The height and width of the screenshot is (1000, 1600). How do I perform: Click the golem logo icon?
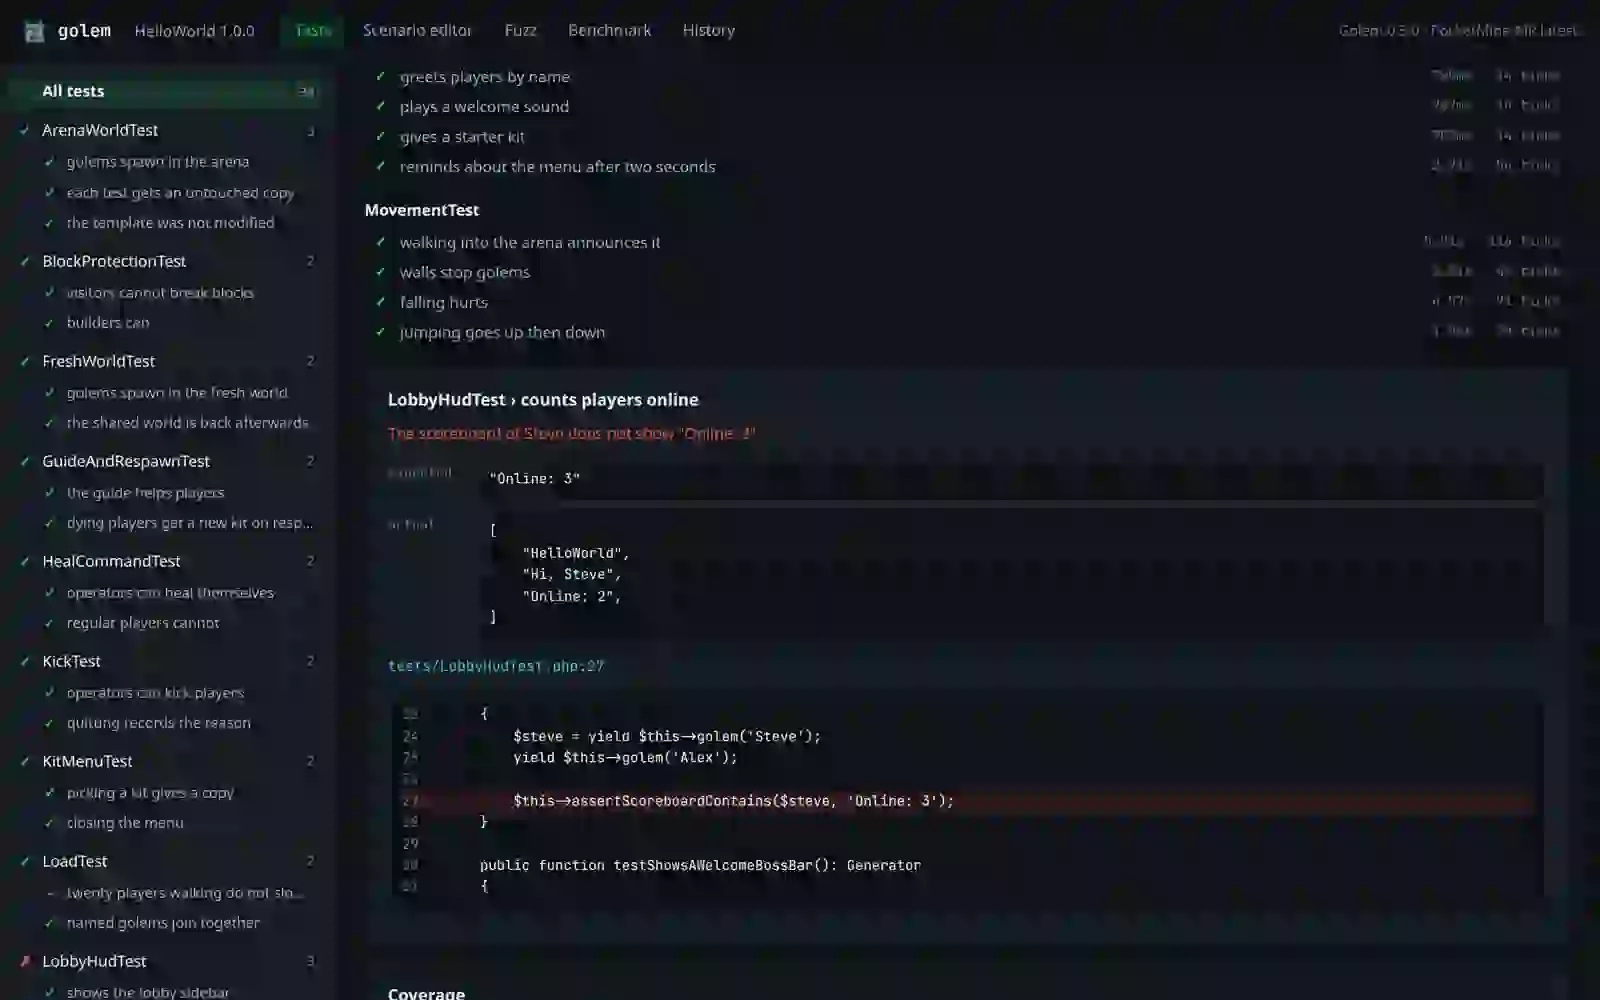coord(34,31)
